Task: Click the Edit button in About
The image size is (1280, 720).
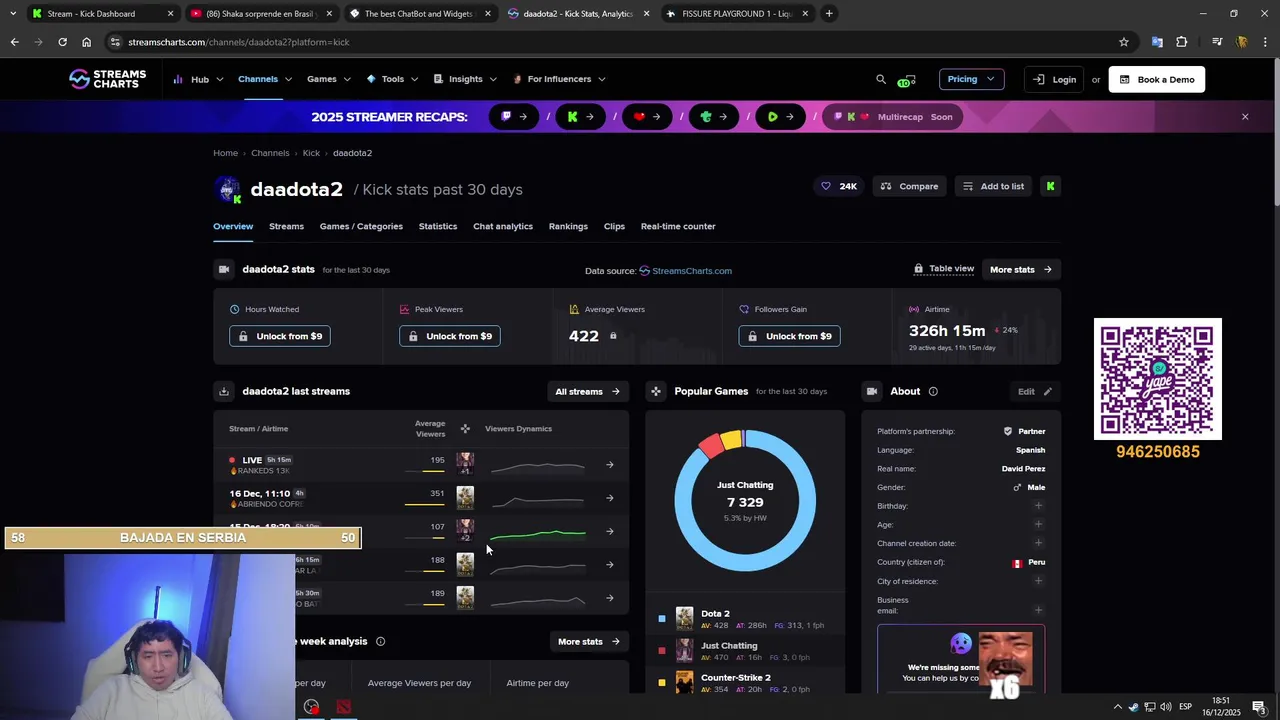Action: pos(1035,391)
